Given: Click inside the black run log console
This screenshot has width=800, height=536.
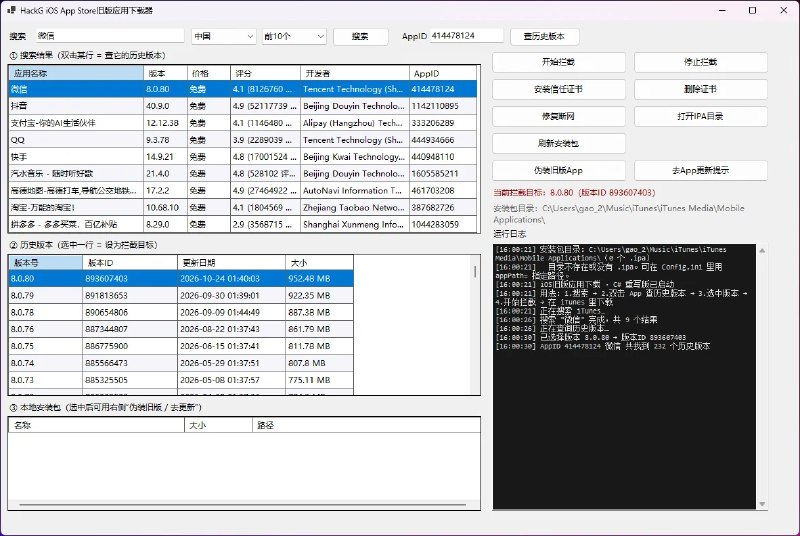Looking at the screenshot, I should pos(624,376).
